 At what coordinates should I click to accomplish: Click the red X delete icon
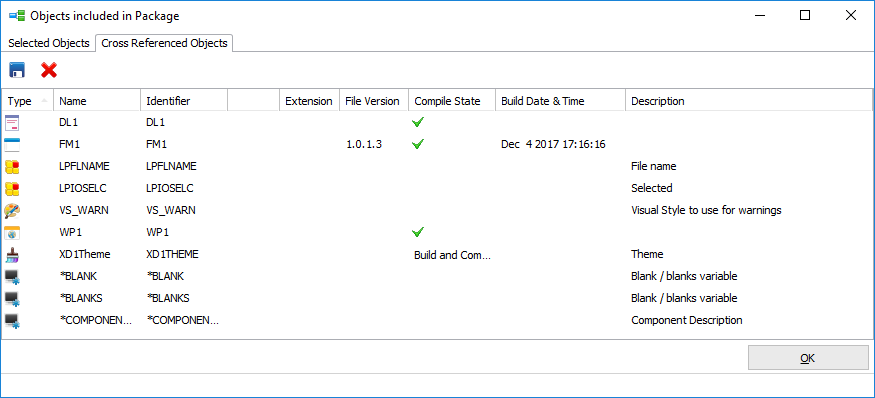tap(49, 70)
